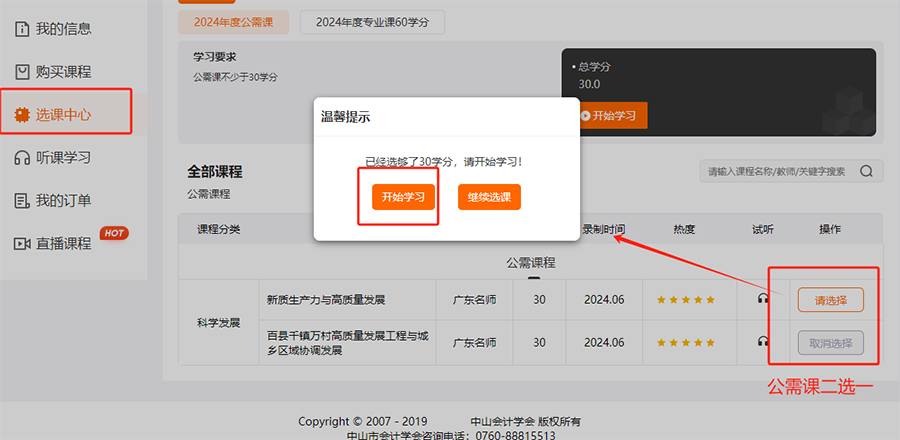Focus the course name search input
Screen dimensions: 900x440
[x=776, y=171]
